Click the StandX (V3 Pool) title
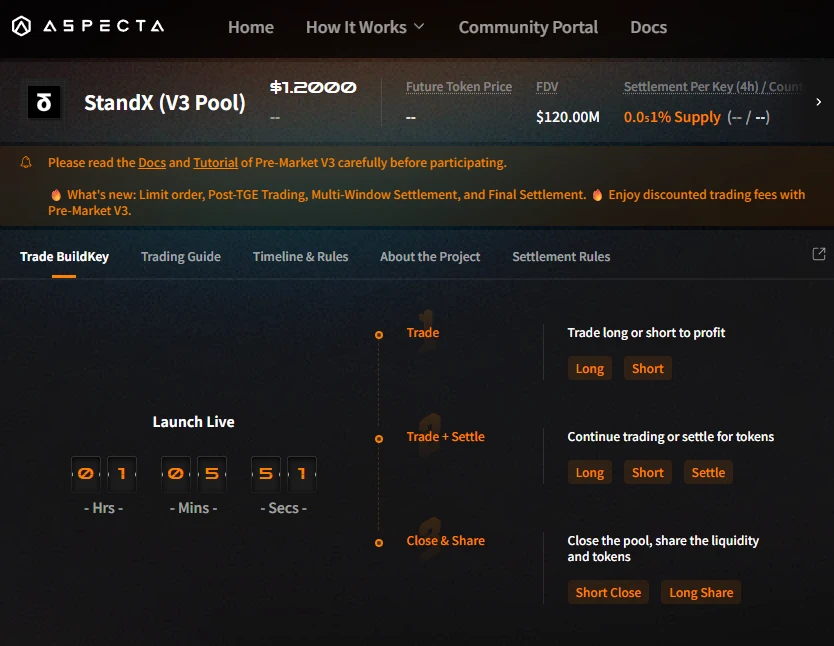834x646 pixels. (165, 103)
